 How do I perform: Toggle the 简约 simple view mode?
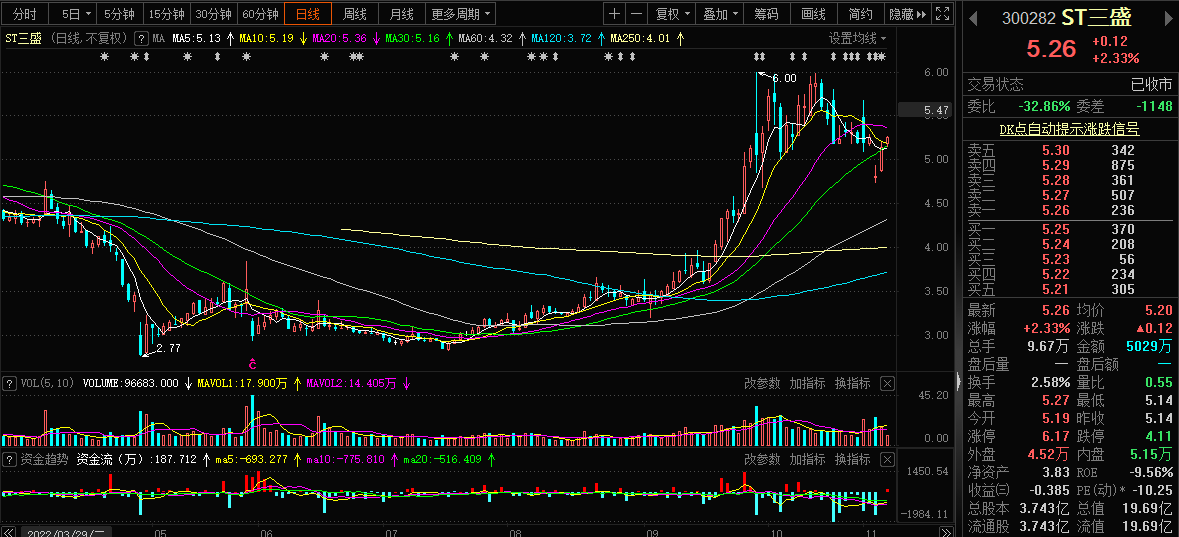[x=860, y=14]
